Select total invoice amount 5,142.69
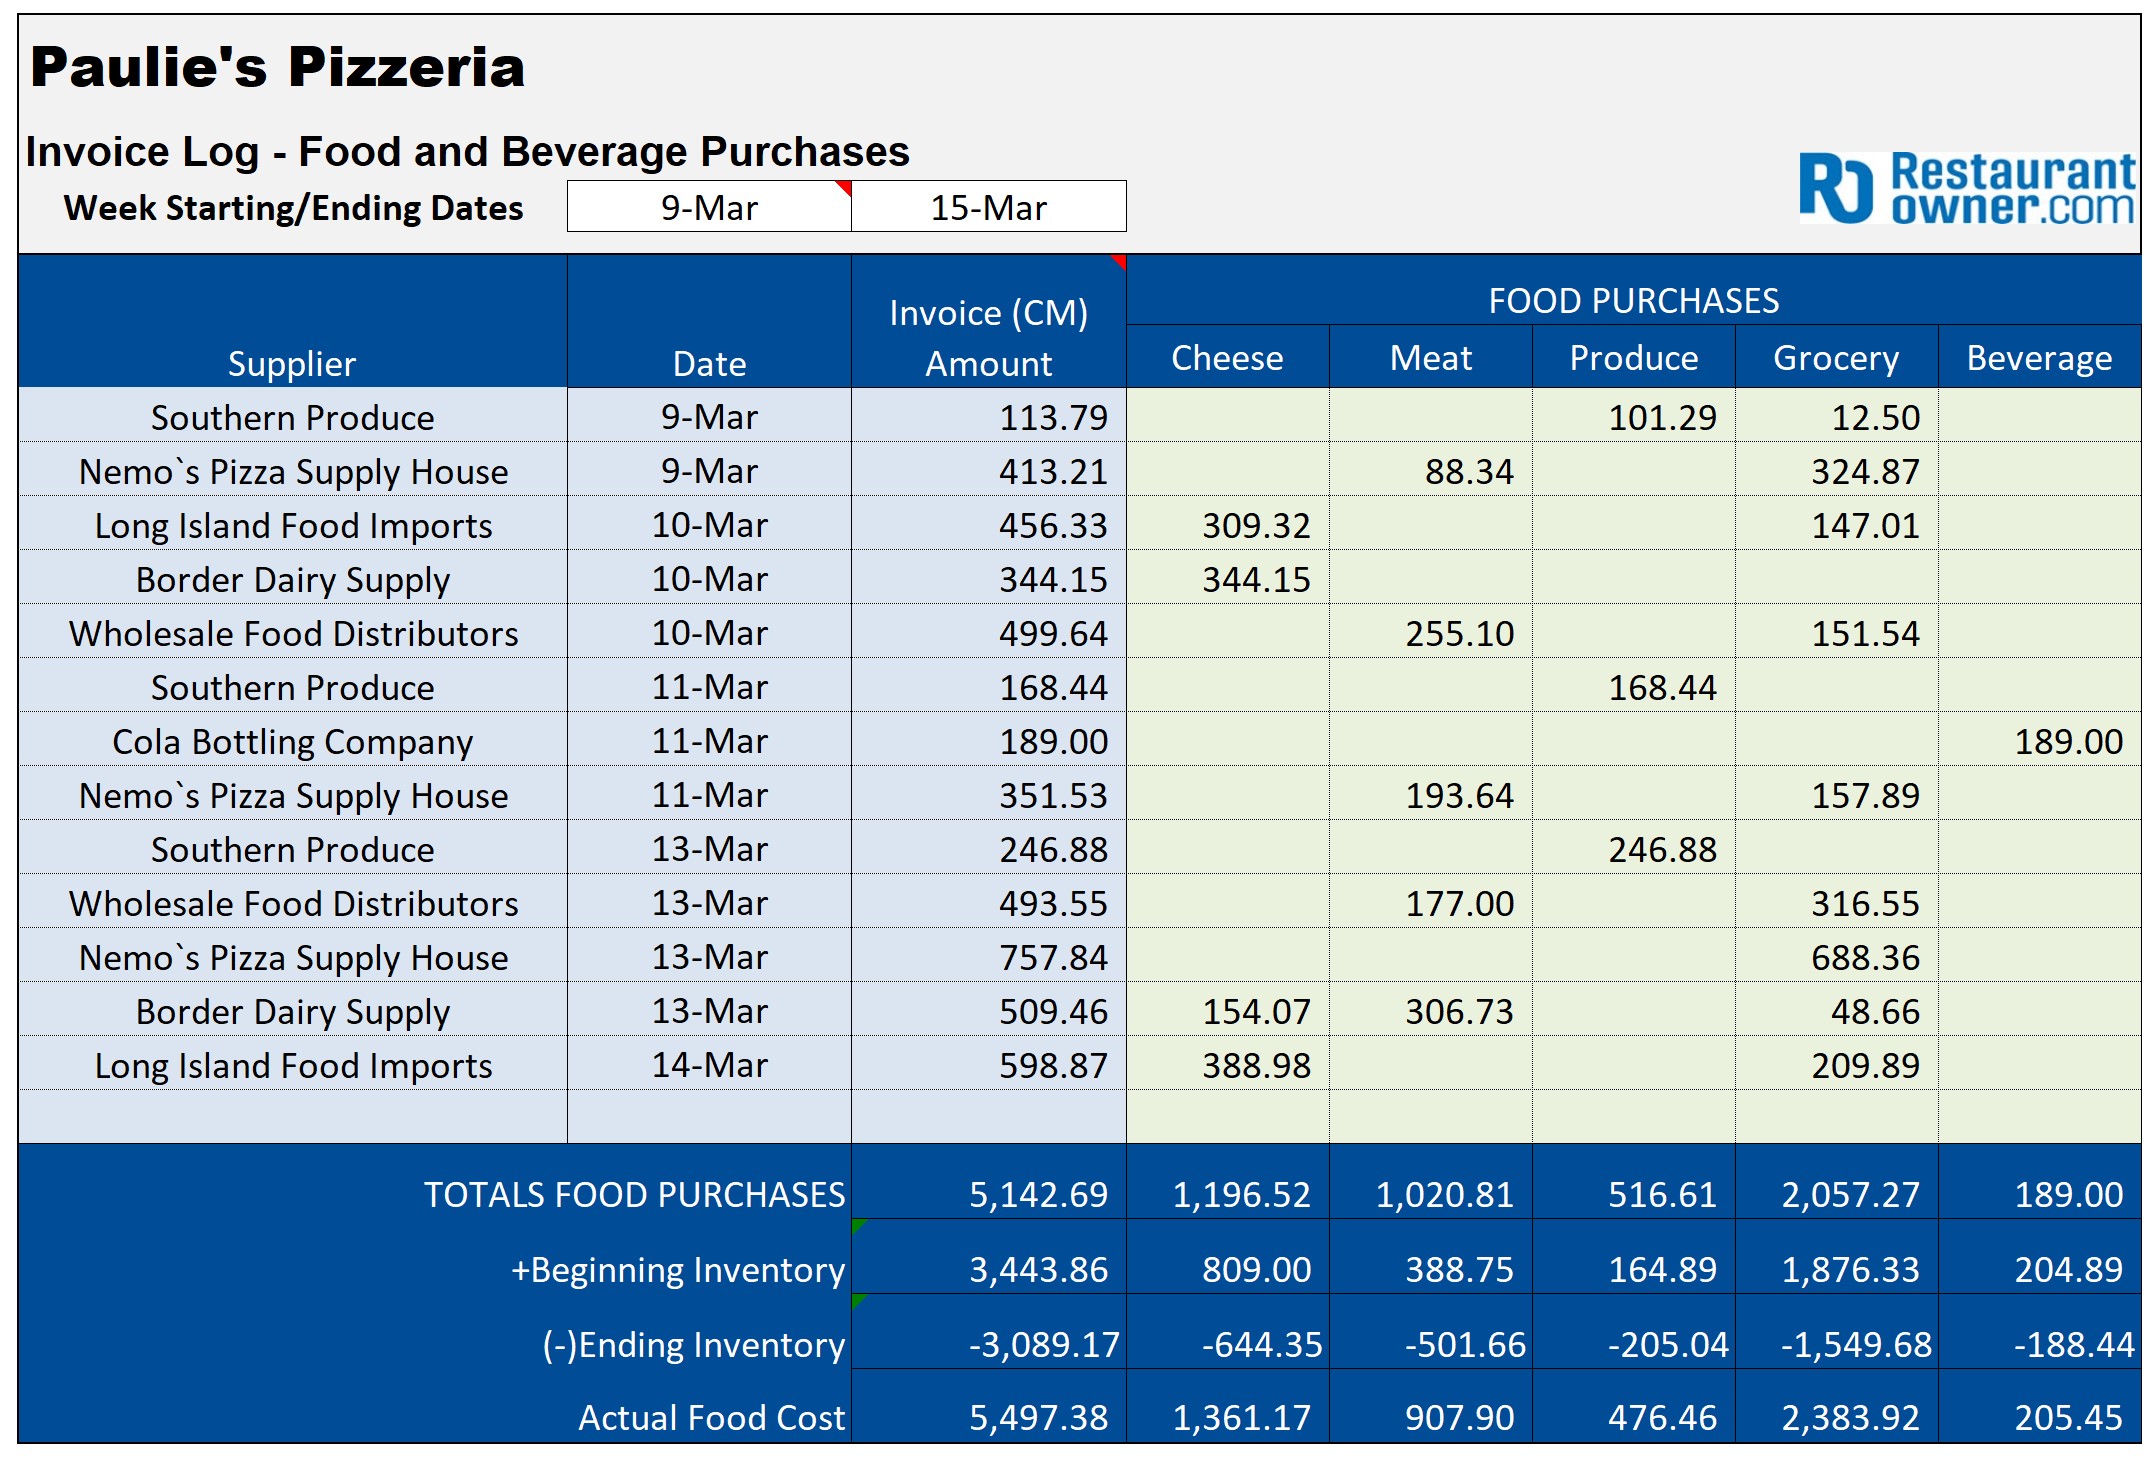The image size is (2154, 1467). pos(989,1182)
